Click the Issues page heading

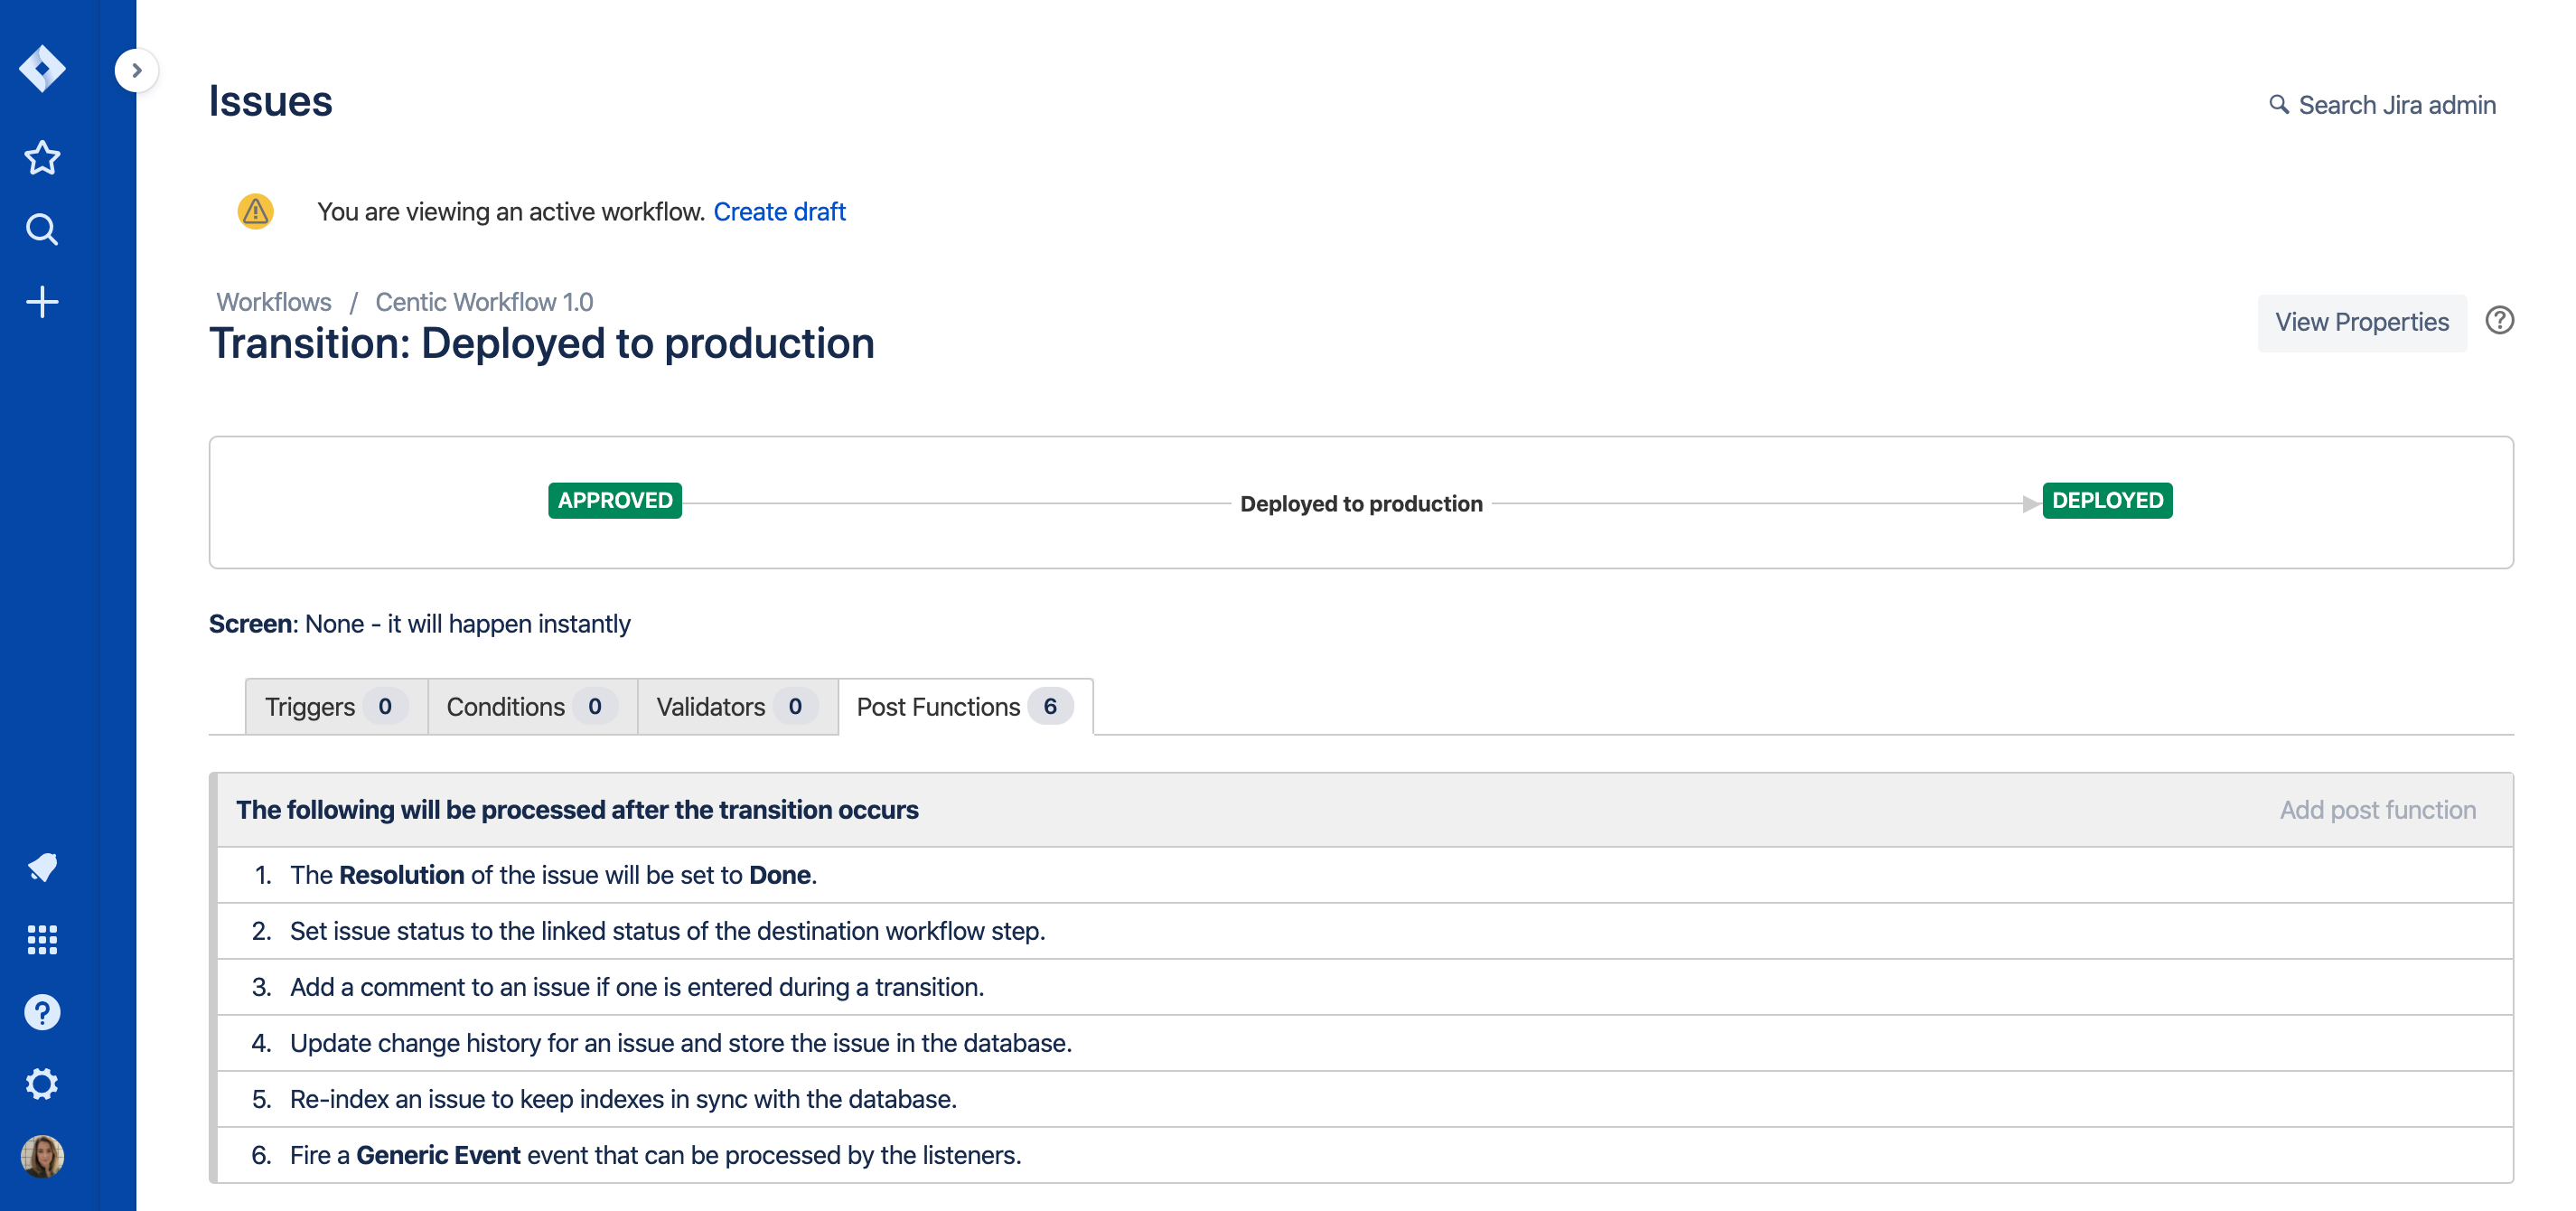coord(270,101)
